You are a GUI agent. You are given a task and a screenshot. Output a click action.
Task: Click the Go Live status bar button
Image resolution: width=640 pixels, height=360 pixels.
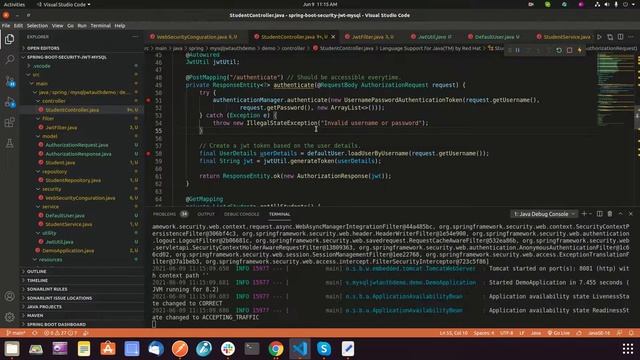[558, 333]
